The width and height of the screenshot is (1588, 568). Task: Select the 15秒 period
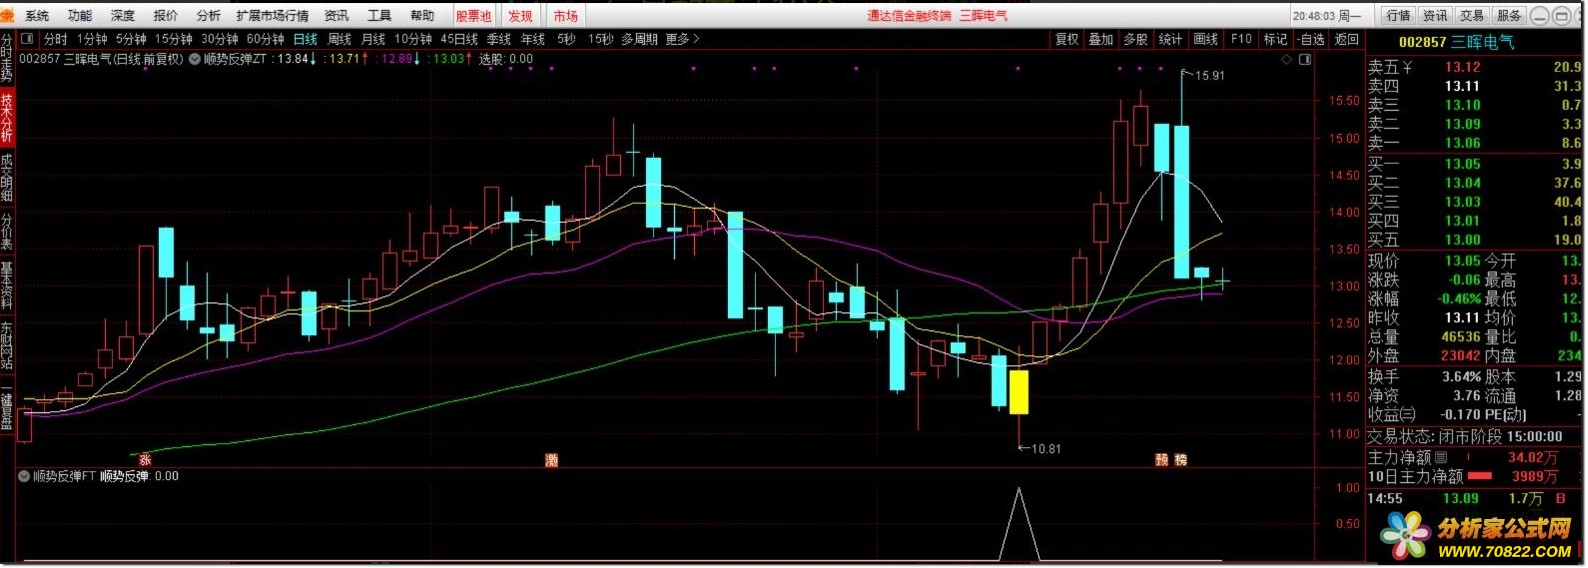(x=600, y=39)
